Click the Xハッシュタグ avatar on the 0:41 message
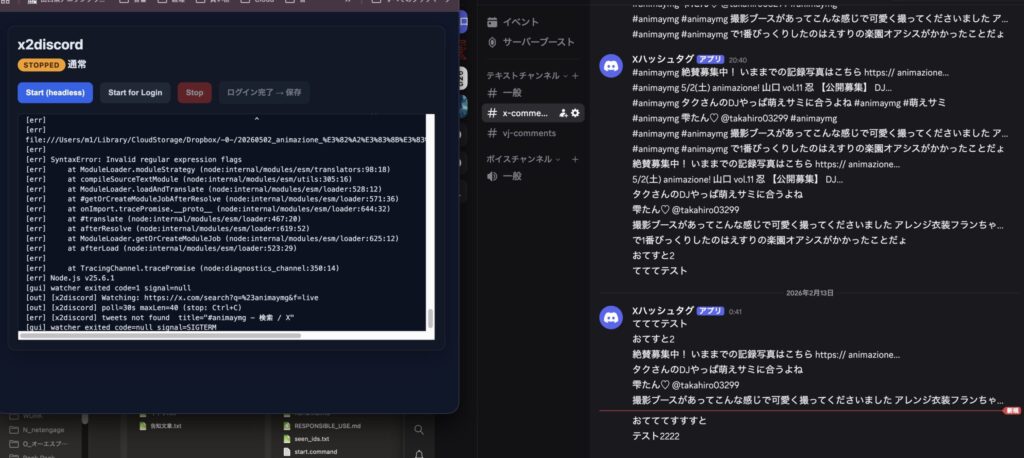The width and height of the screenshot is (1024, 458). click(611, 318)
